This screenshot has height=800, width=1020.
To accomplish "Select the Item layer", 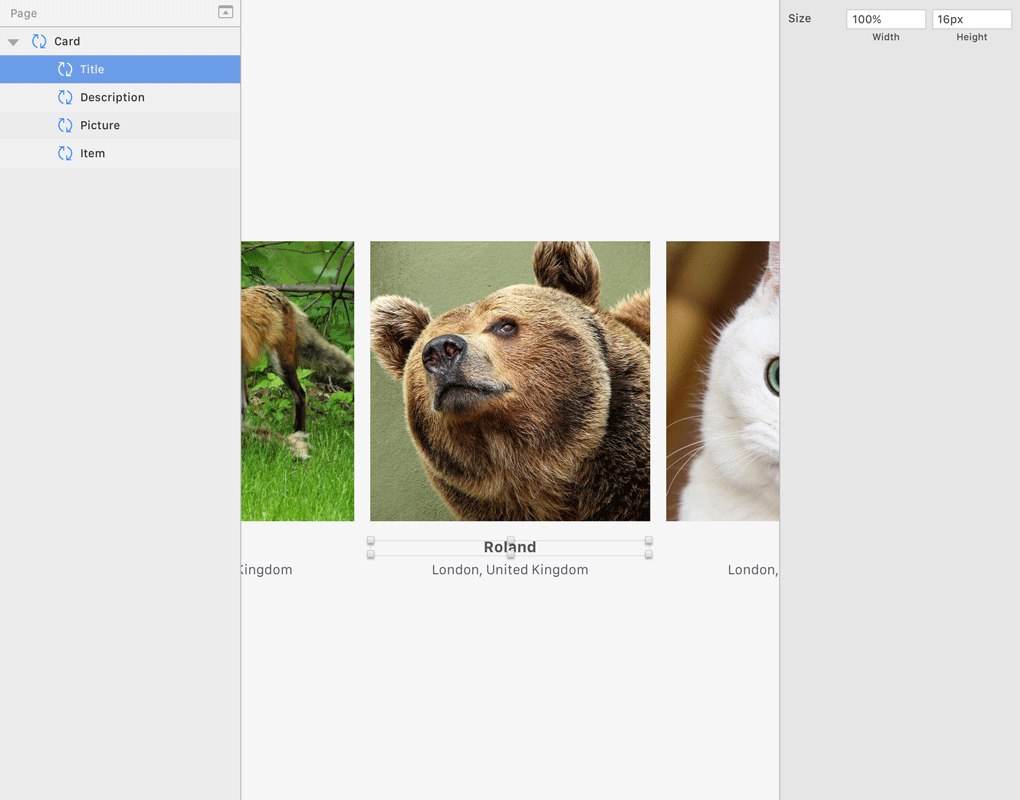I will (92, 153).
